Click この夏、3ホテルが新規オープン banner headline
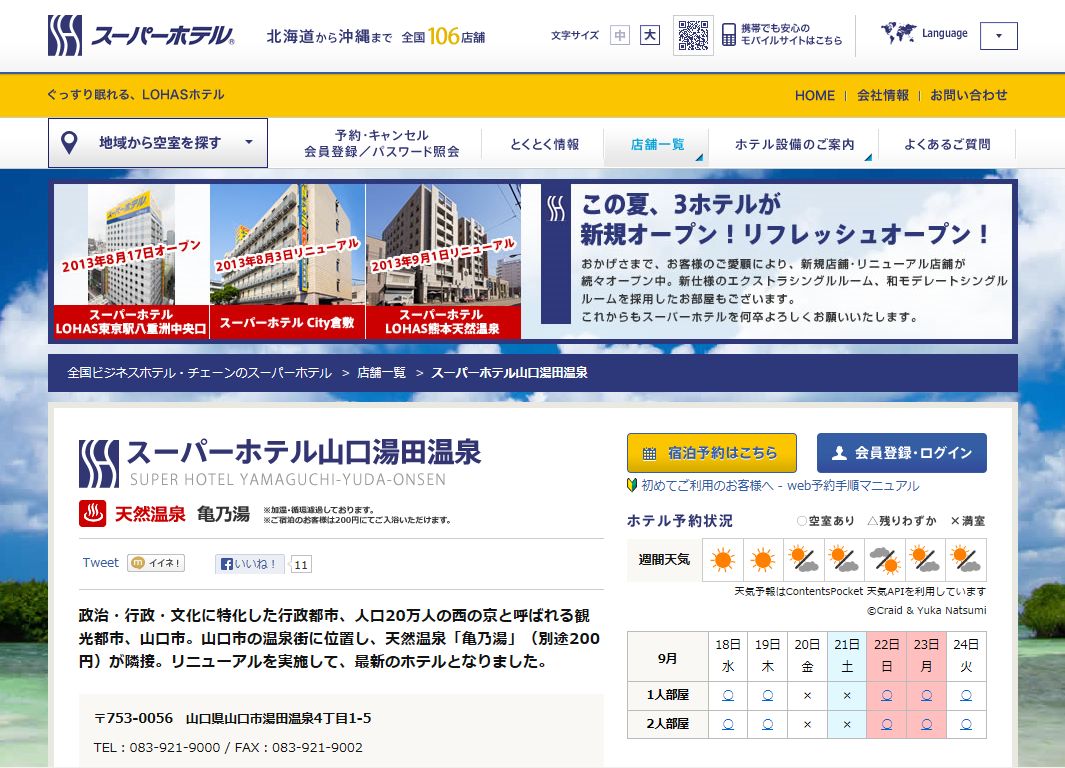Screen dimensions: 1065x768 point(784,219)
